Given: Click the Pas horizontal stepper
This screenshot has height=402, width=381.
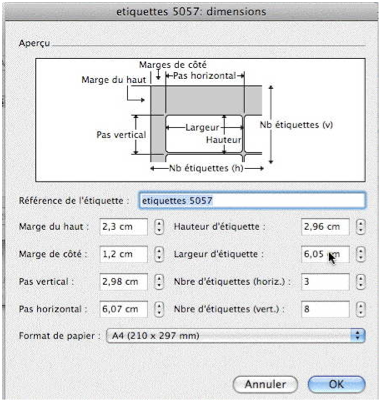Looking at the screenshot, I should click(159, 309).
